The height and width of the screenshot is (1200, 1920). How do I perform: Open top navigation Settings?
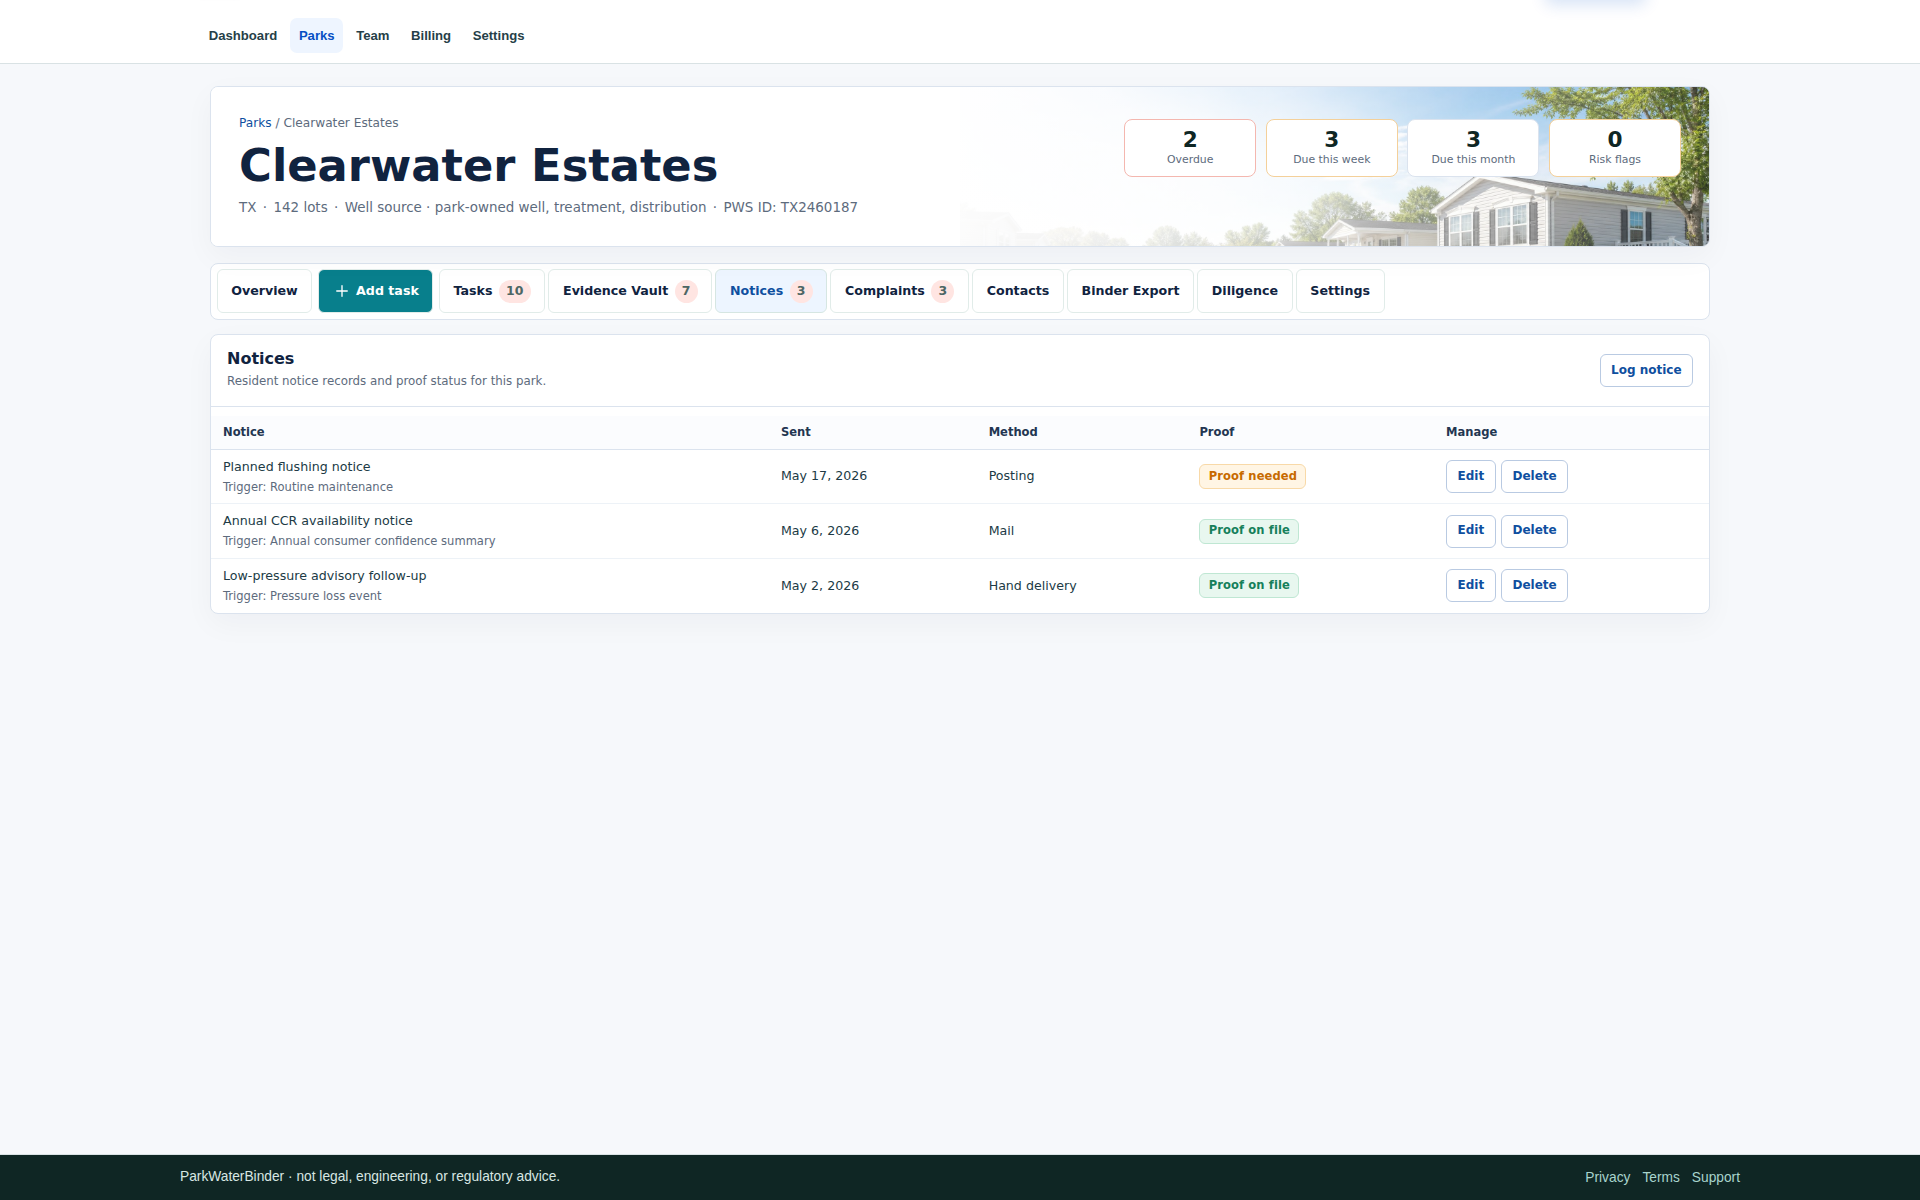click(498, 36)
